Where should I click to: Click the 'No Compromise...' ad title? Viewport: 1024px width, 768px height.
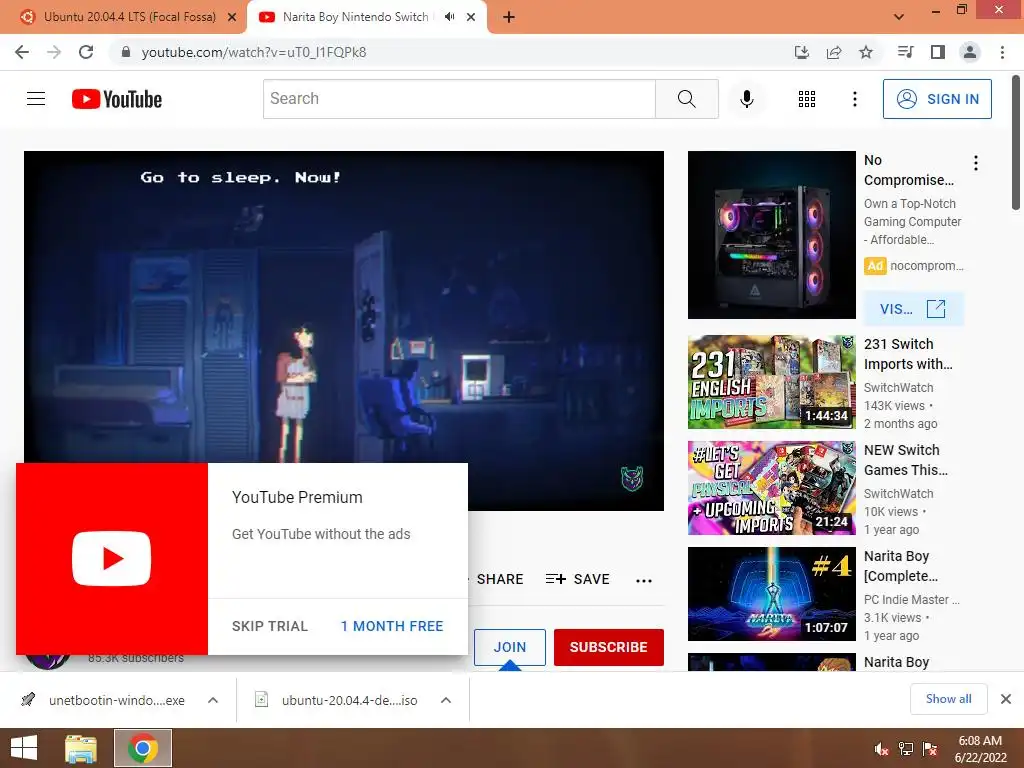pos(908,170)
